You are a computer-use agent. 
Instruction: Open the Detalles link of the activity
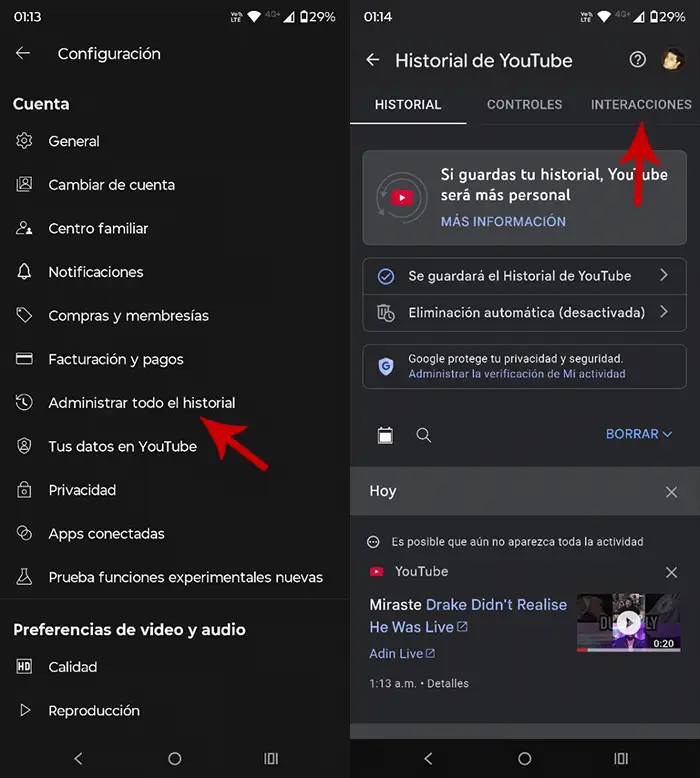pos(447,684)
